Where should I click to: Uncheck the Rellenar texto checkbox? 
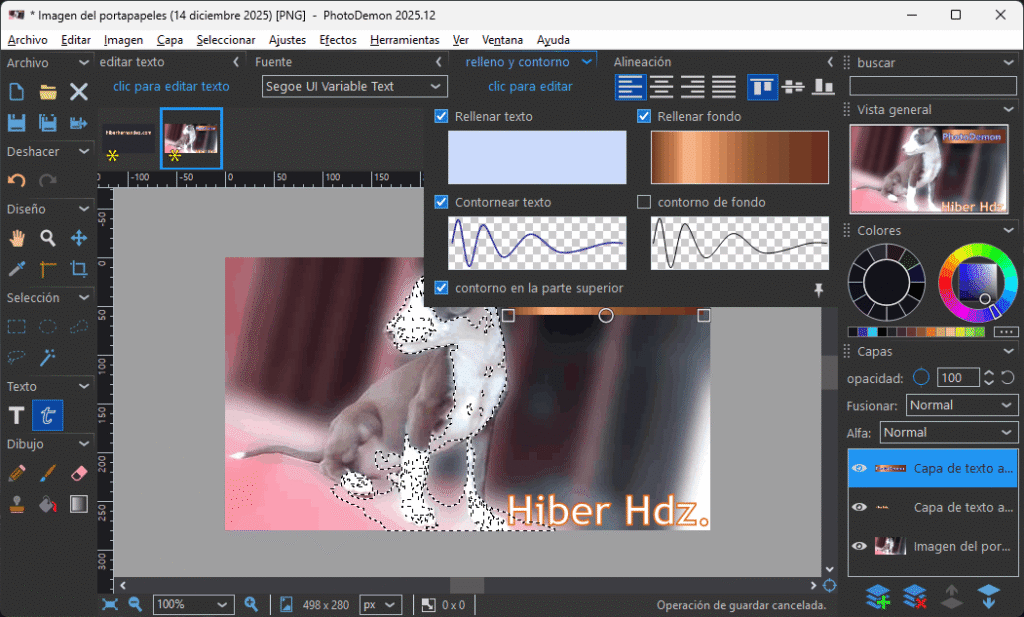(442, 117)
